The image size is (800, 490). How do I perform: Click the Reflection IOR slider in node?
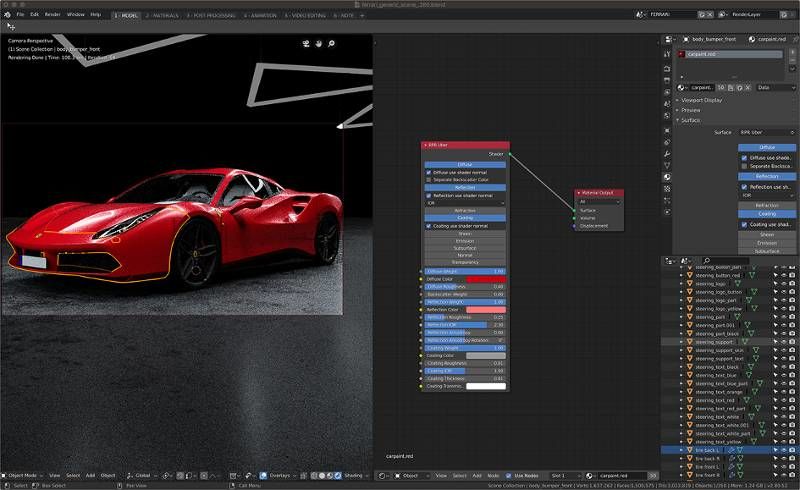click(465, 325)
